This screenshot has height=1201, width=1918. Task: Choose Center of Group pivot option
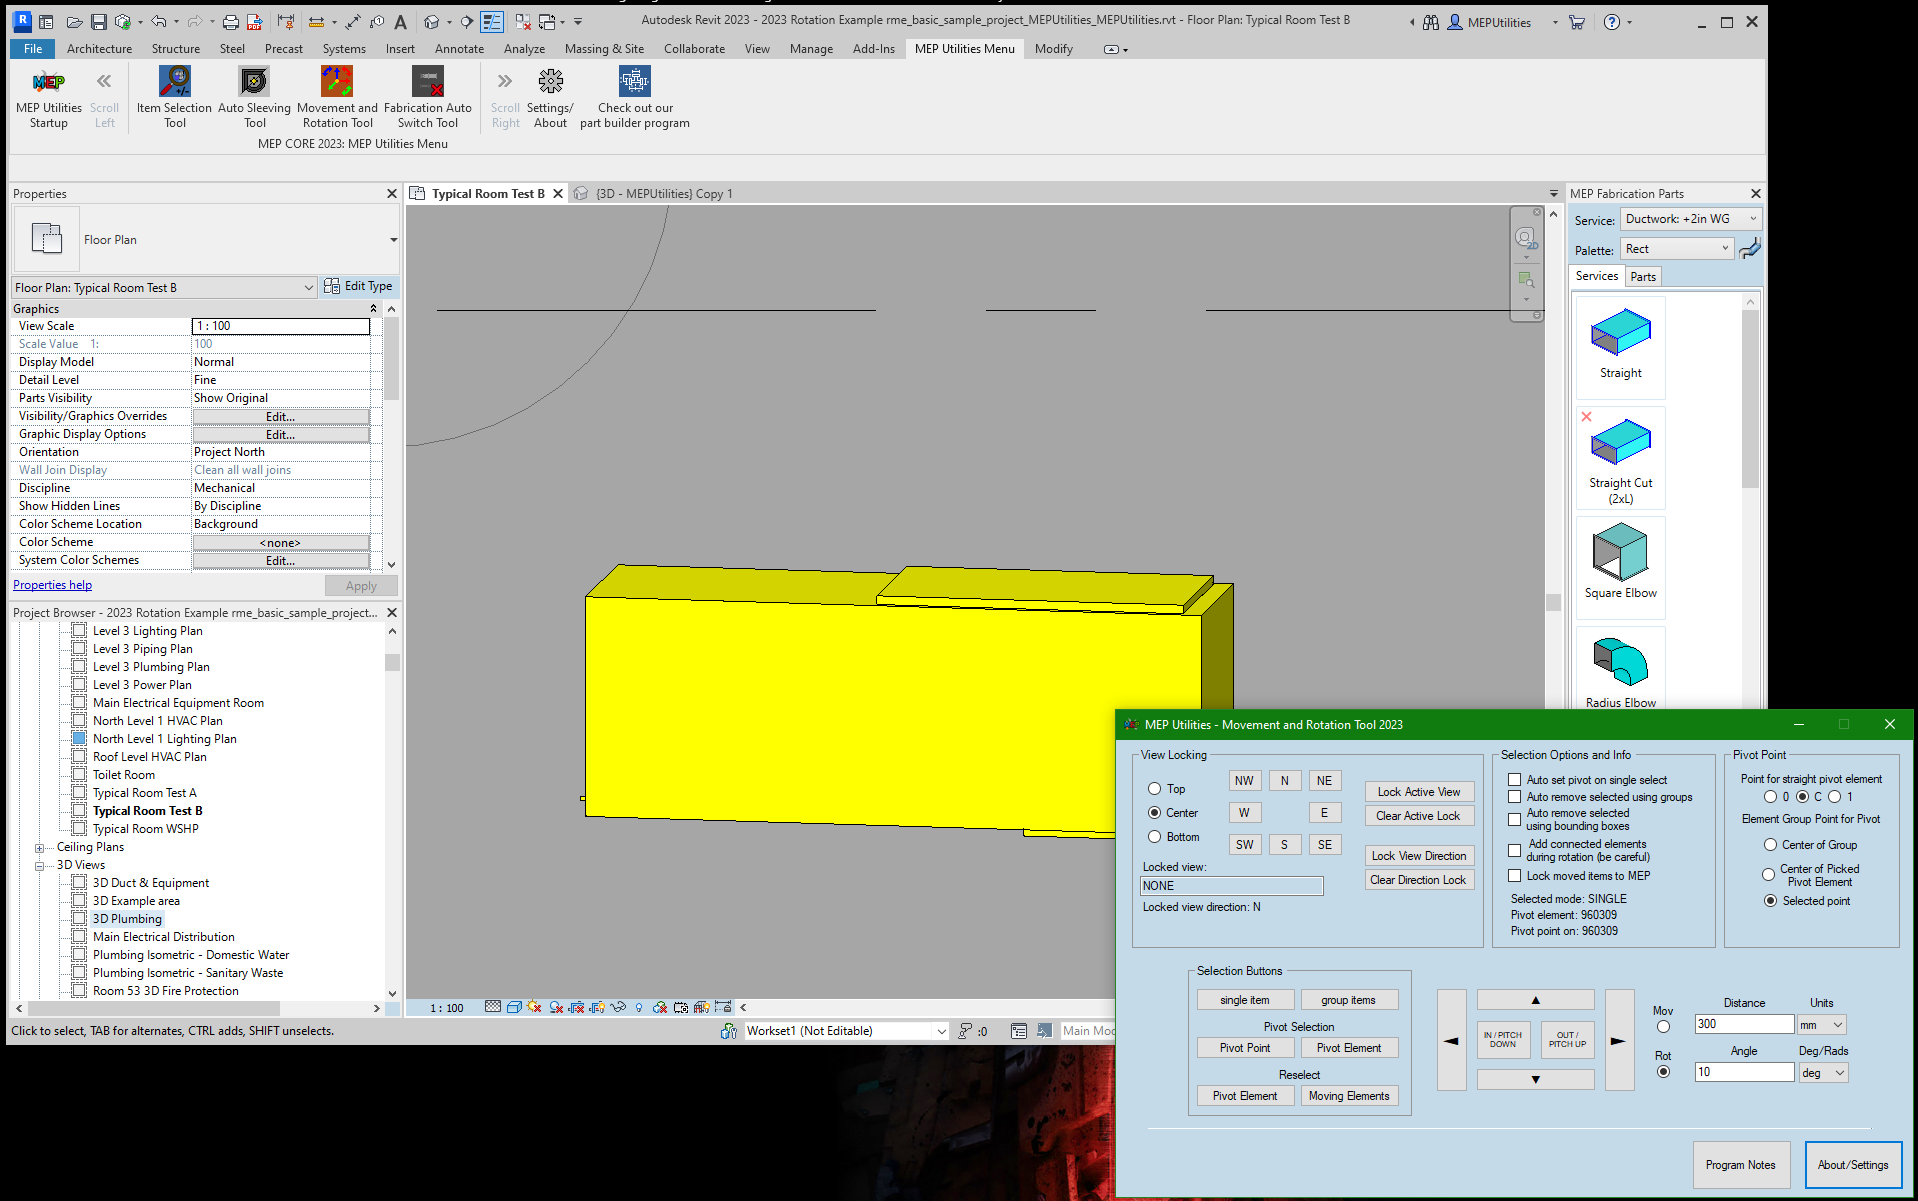click(1770, 845)
